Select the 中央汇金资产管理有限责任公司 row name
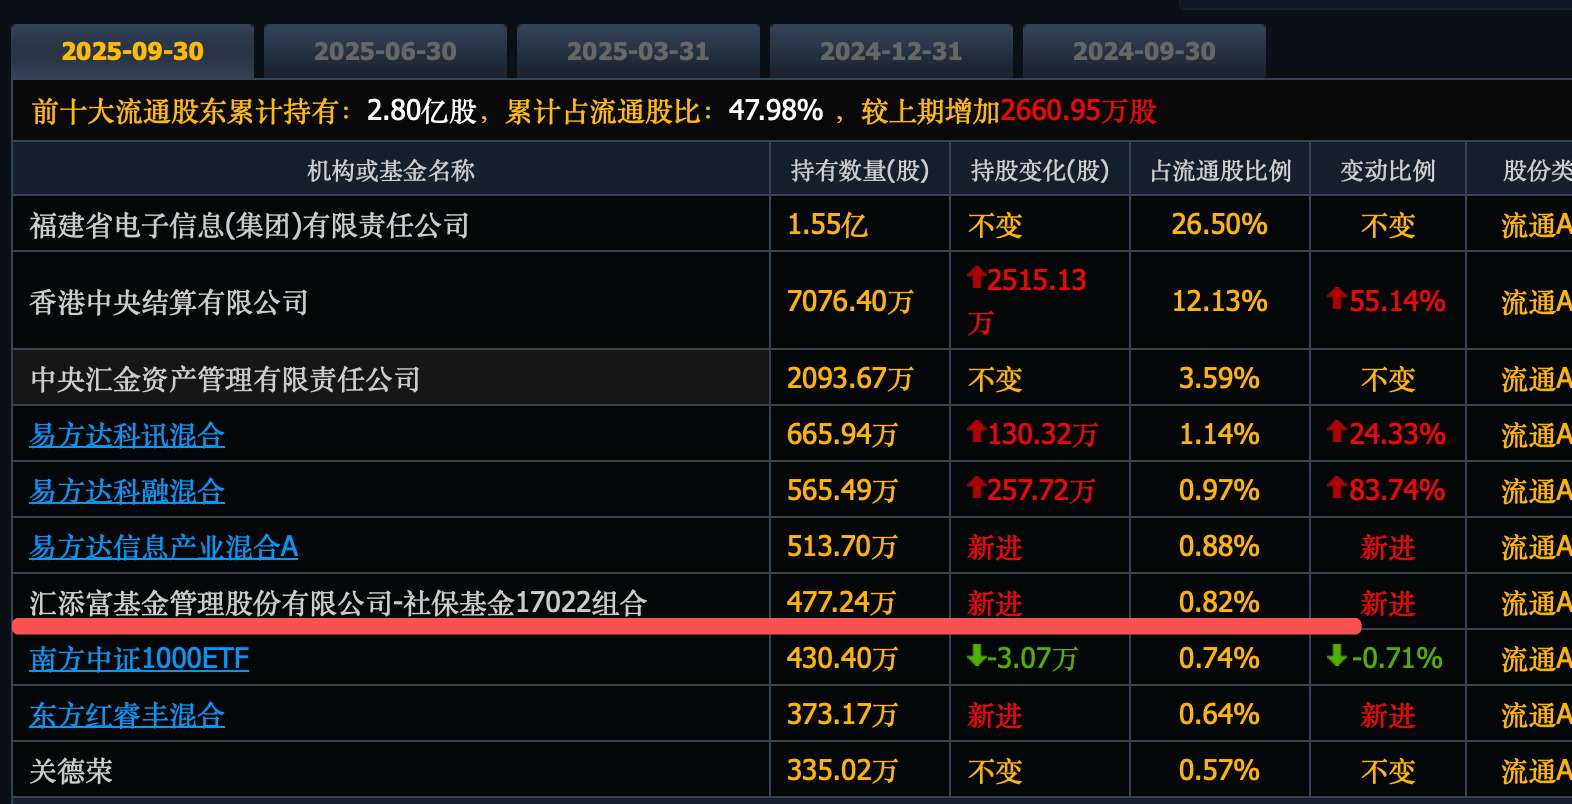Screen dimensions: 1572x804 (225, 379)
